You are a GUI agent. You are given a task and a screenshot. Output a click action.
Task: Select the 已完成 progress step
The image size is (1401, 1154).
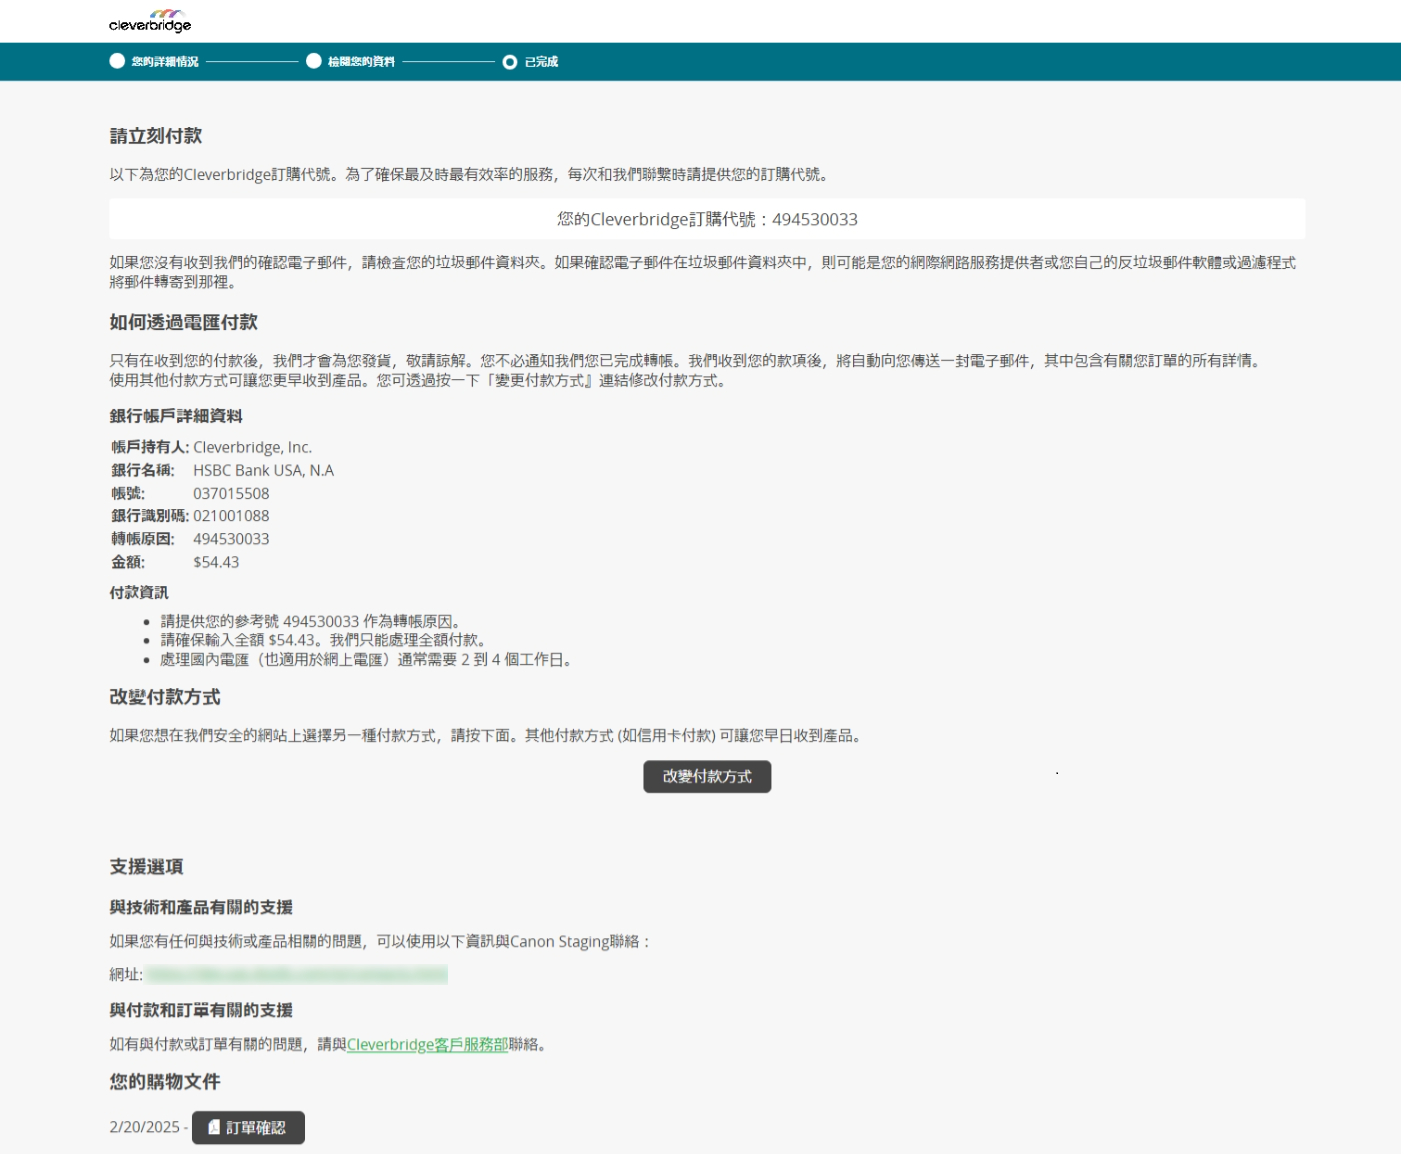(x=531, y=62)
